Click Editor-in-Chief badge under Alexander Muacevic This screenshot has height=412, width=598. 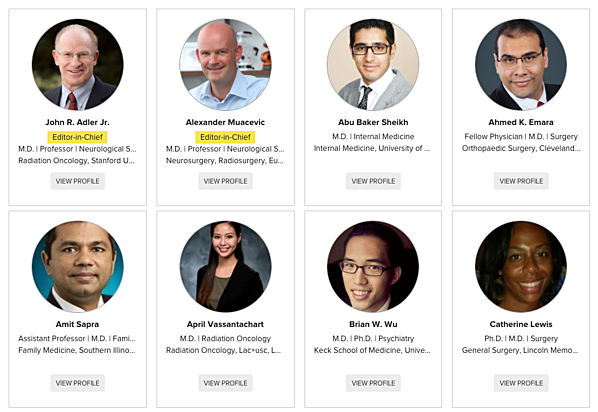pyautogui.click(x=225, y=137)
